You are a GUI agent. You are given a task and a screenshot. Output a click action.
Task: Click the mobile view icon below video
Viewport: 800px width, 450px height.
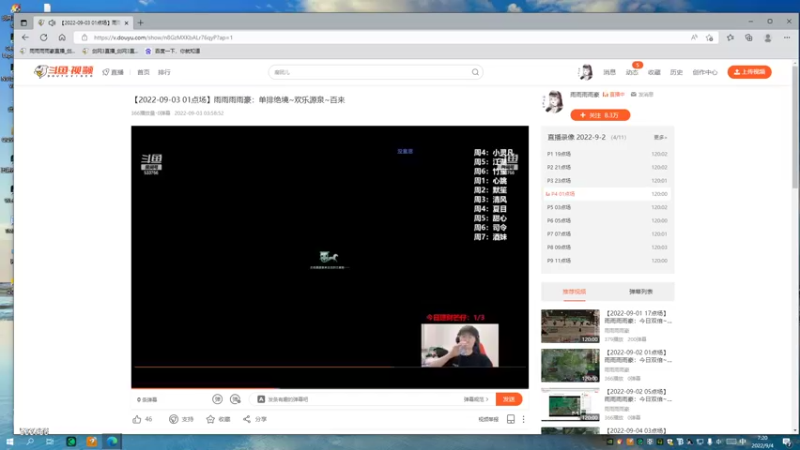pyautogui.click(x=511, y=419)
